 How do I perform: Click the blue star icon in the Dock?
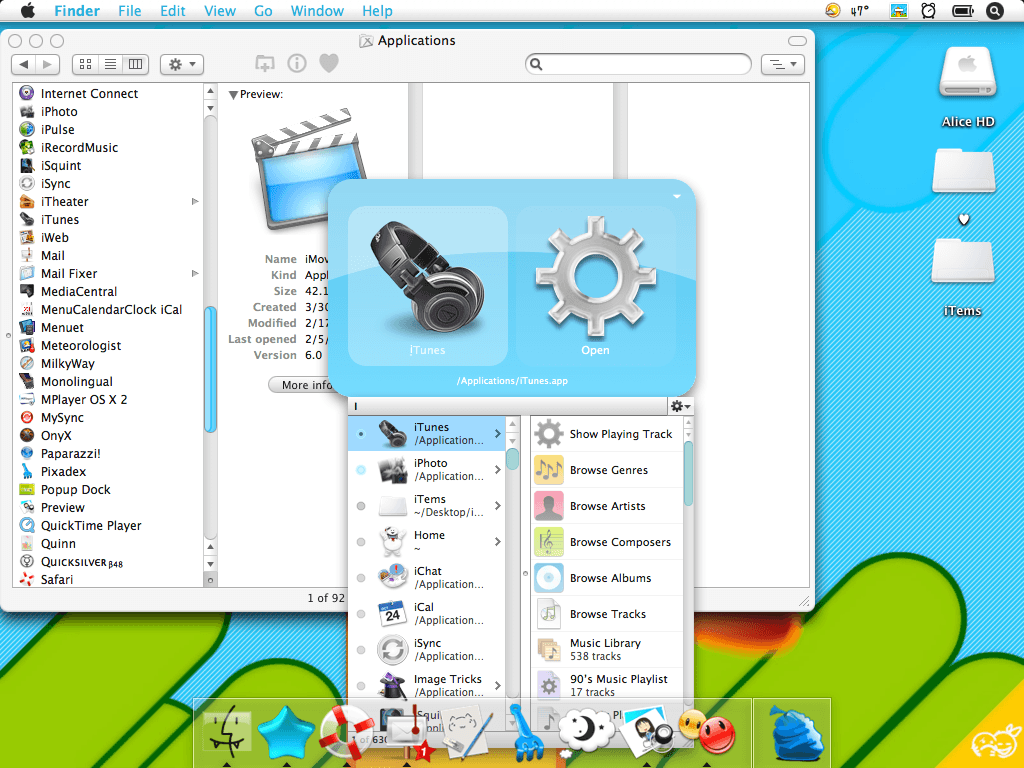coord(286,731)
